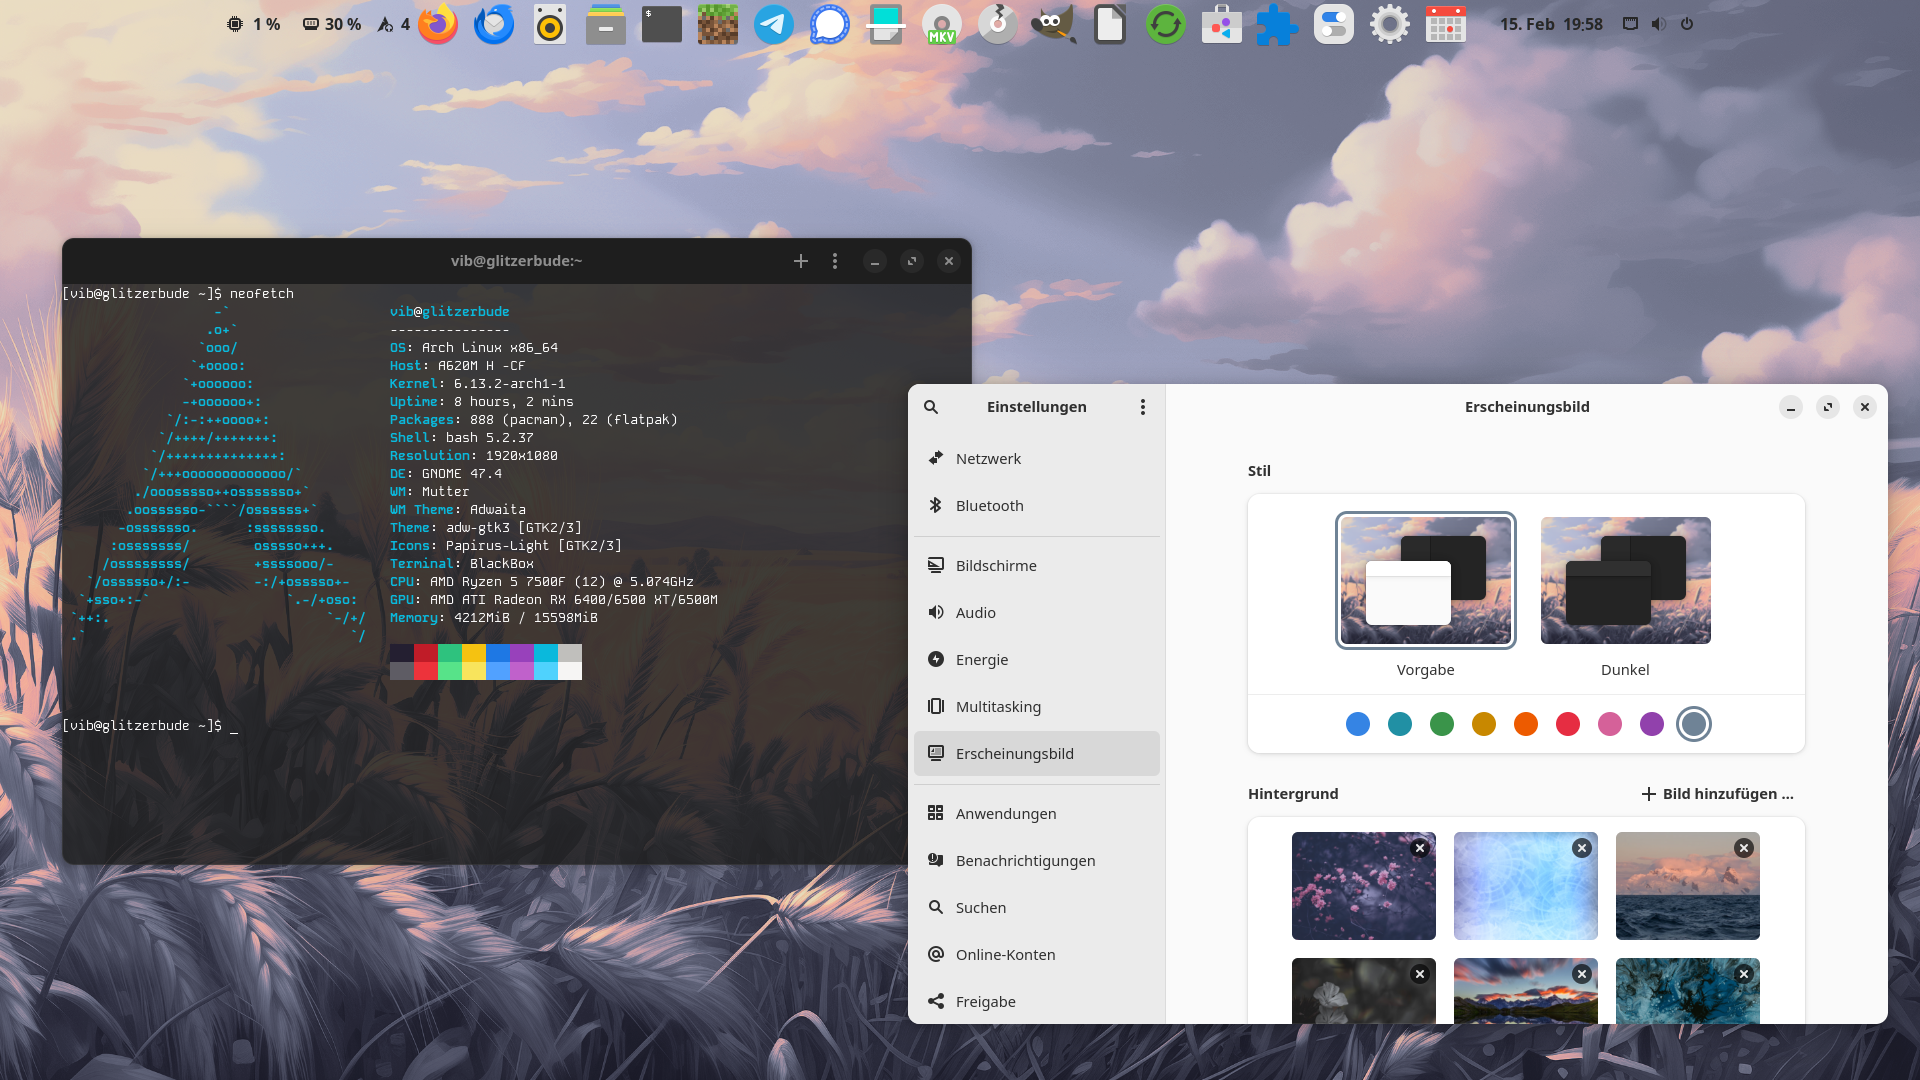Image resolution: width=1920 pixels, height=1080 pixels.
Task: Open a new terminal tab with plus
Action: tap(800, 261)
